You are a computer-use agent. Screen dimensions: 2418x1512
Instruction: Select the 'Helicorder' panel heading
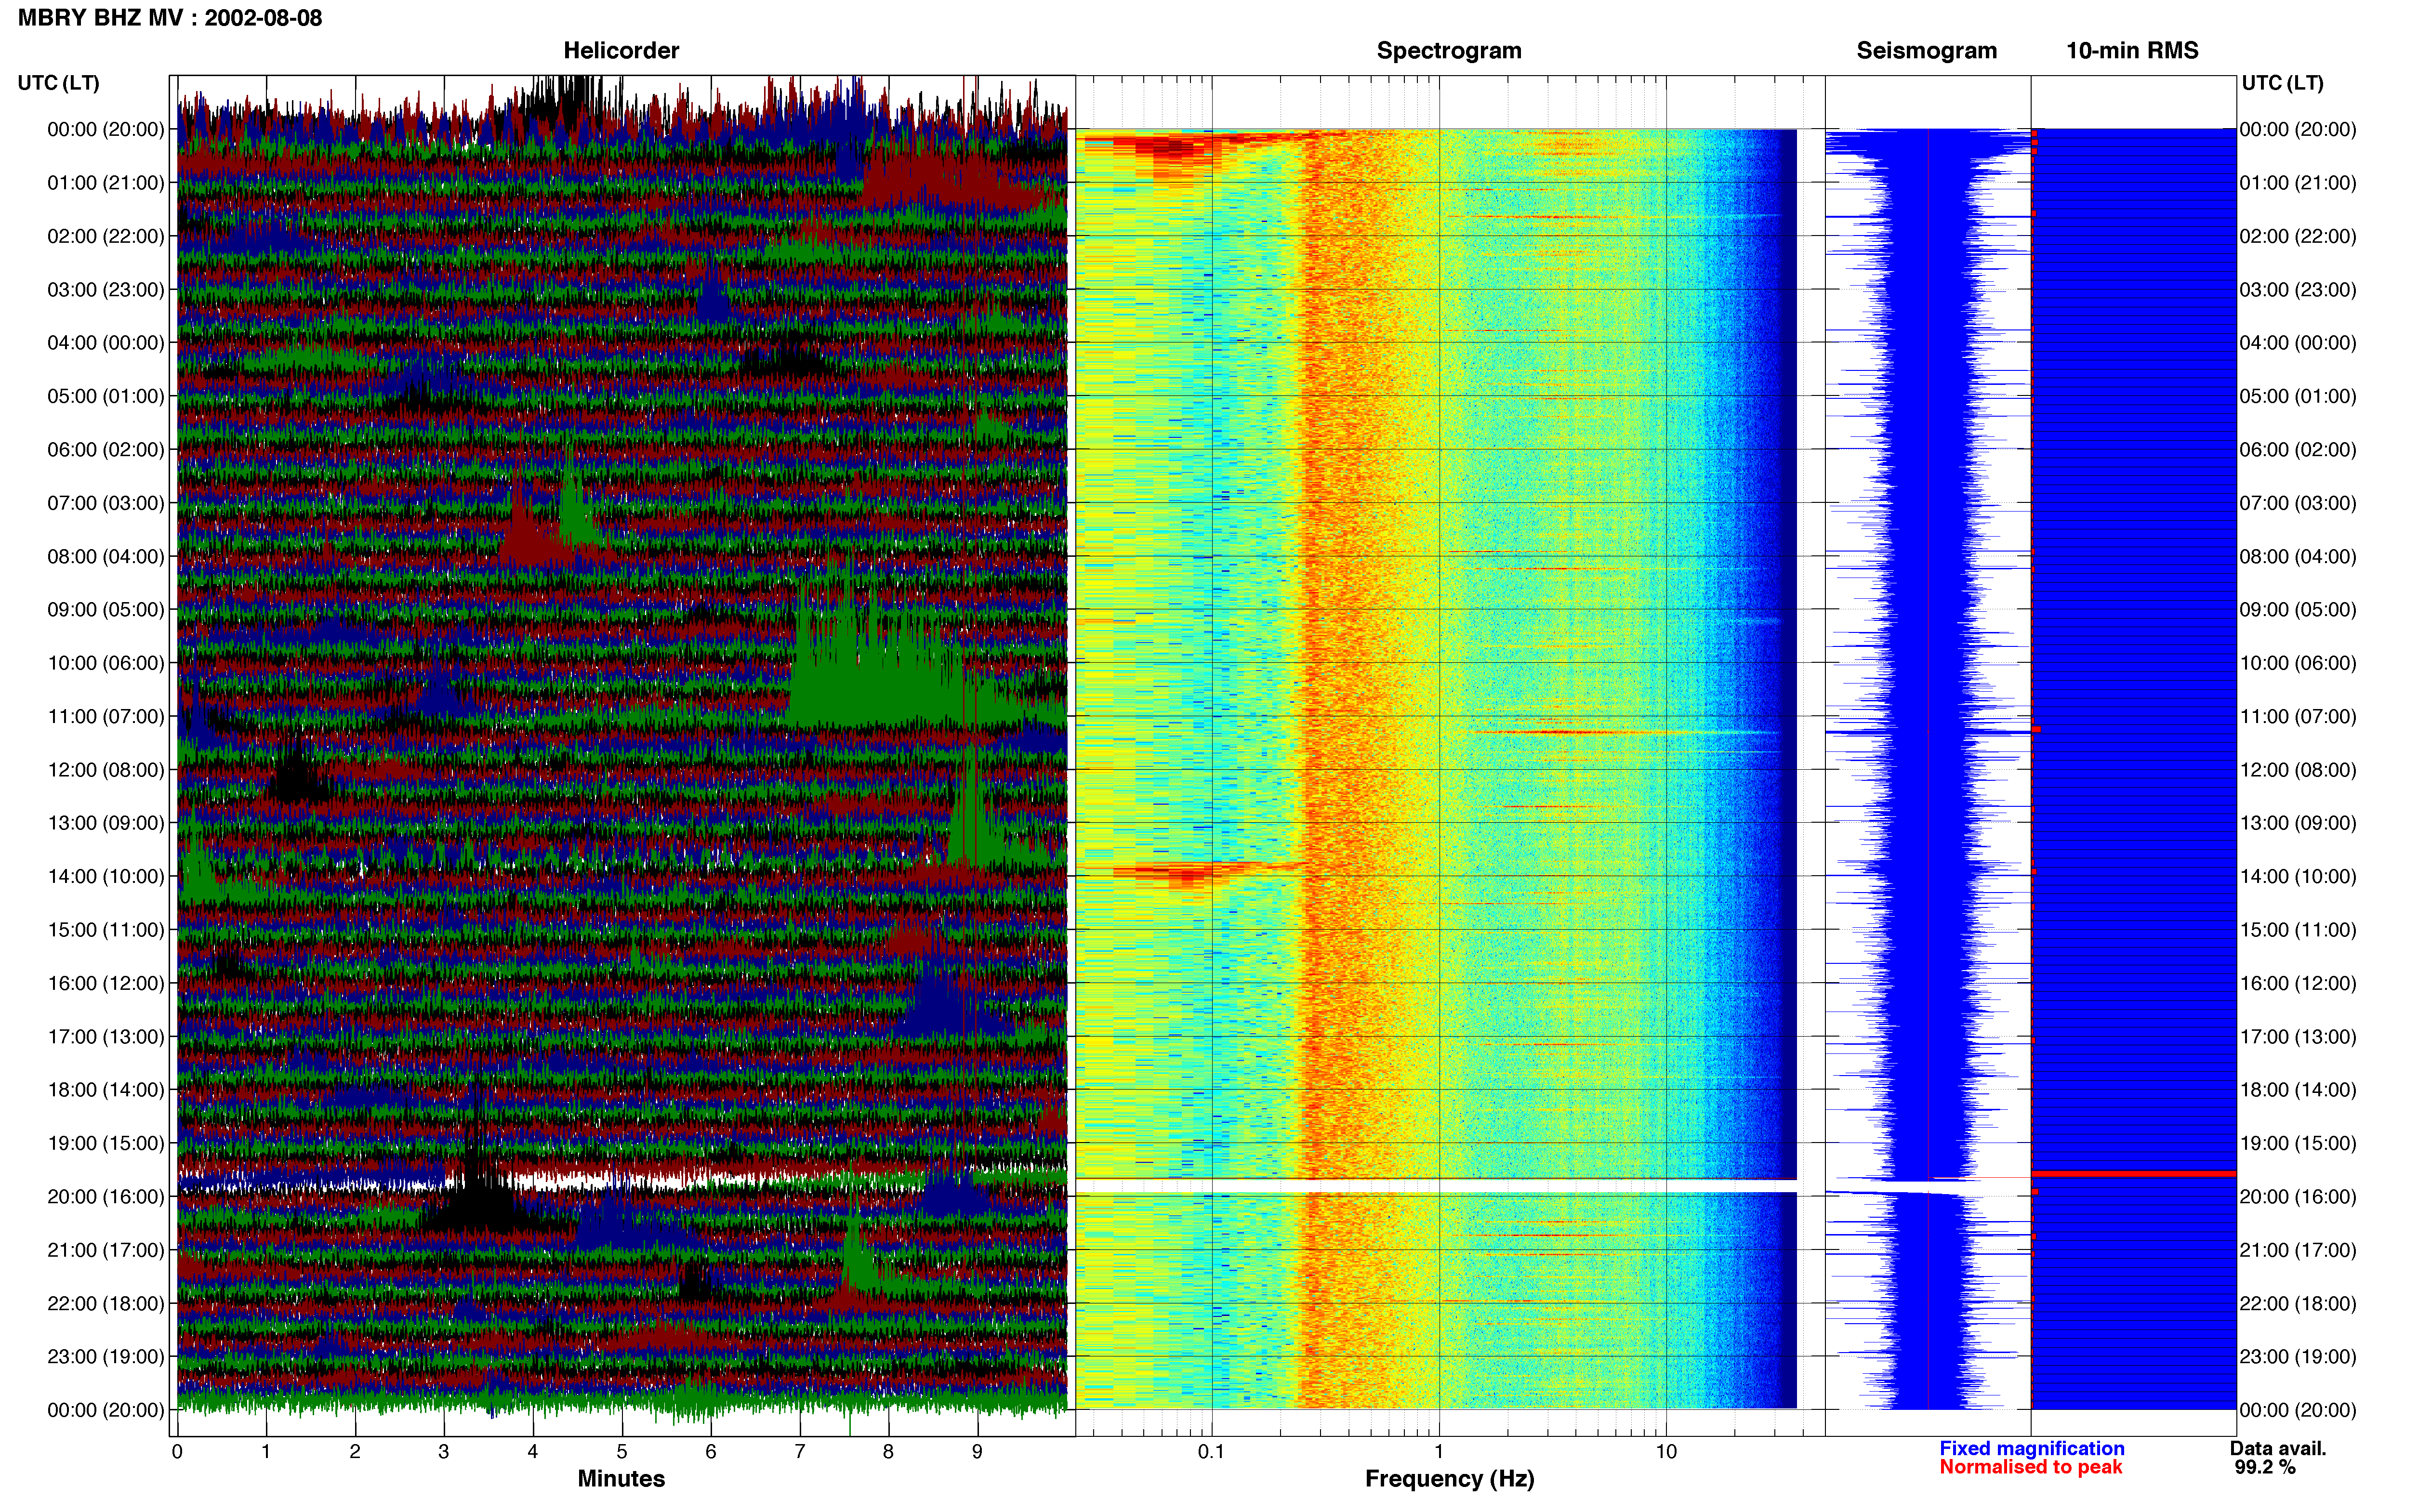click(x=621, y=51)
